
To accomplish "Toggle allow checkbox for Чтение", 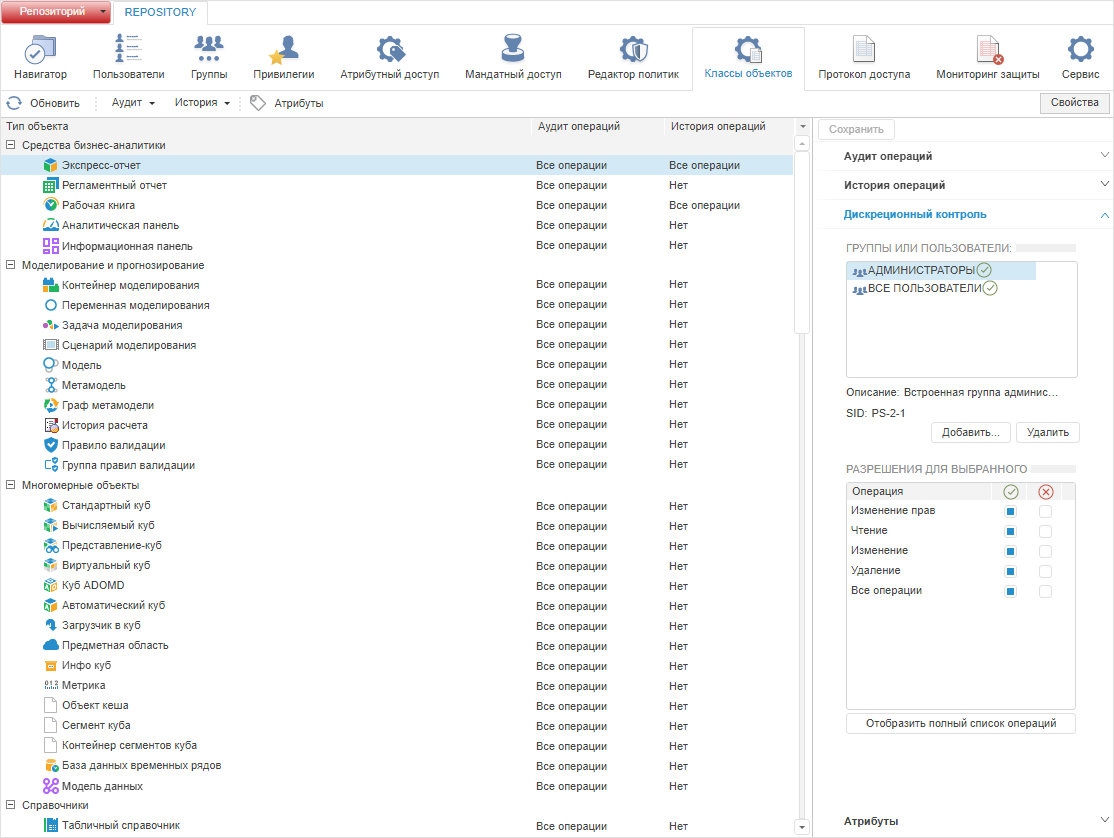I will (1011, 531).
